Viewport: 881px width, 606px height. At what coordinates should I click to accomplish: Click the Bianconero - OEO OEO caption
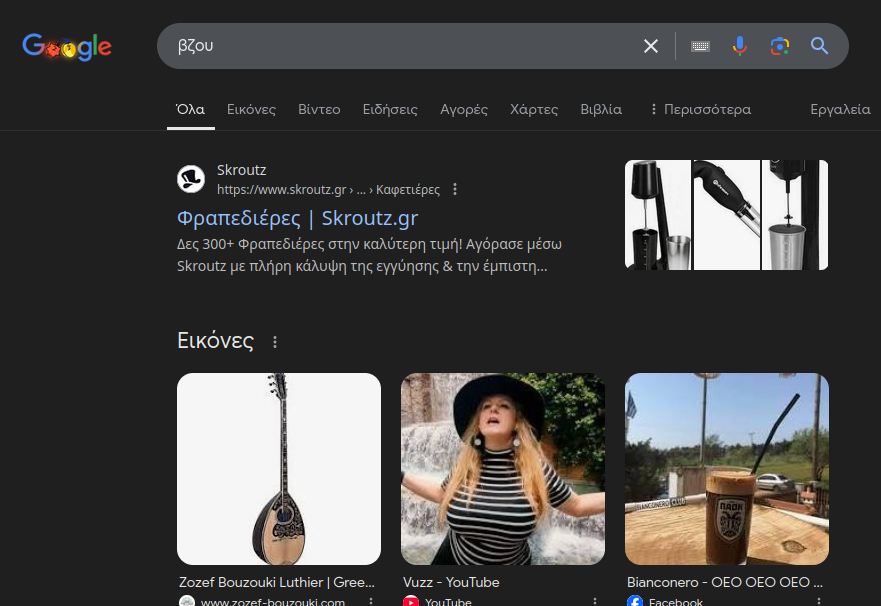(x=725, y=582)
